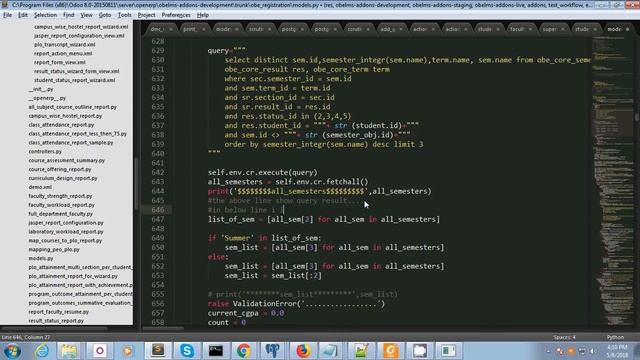Open Firefox from the taskbar

coord(303,351)
